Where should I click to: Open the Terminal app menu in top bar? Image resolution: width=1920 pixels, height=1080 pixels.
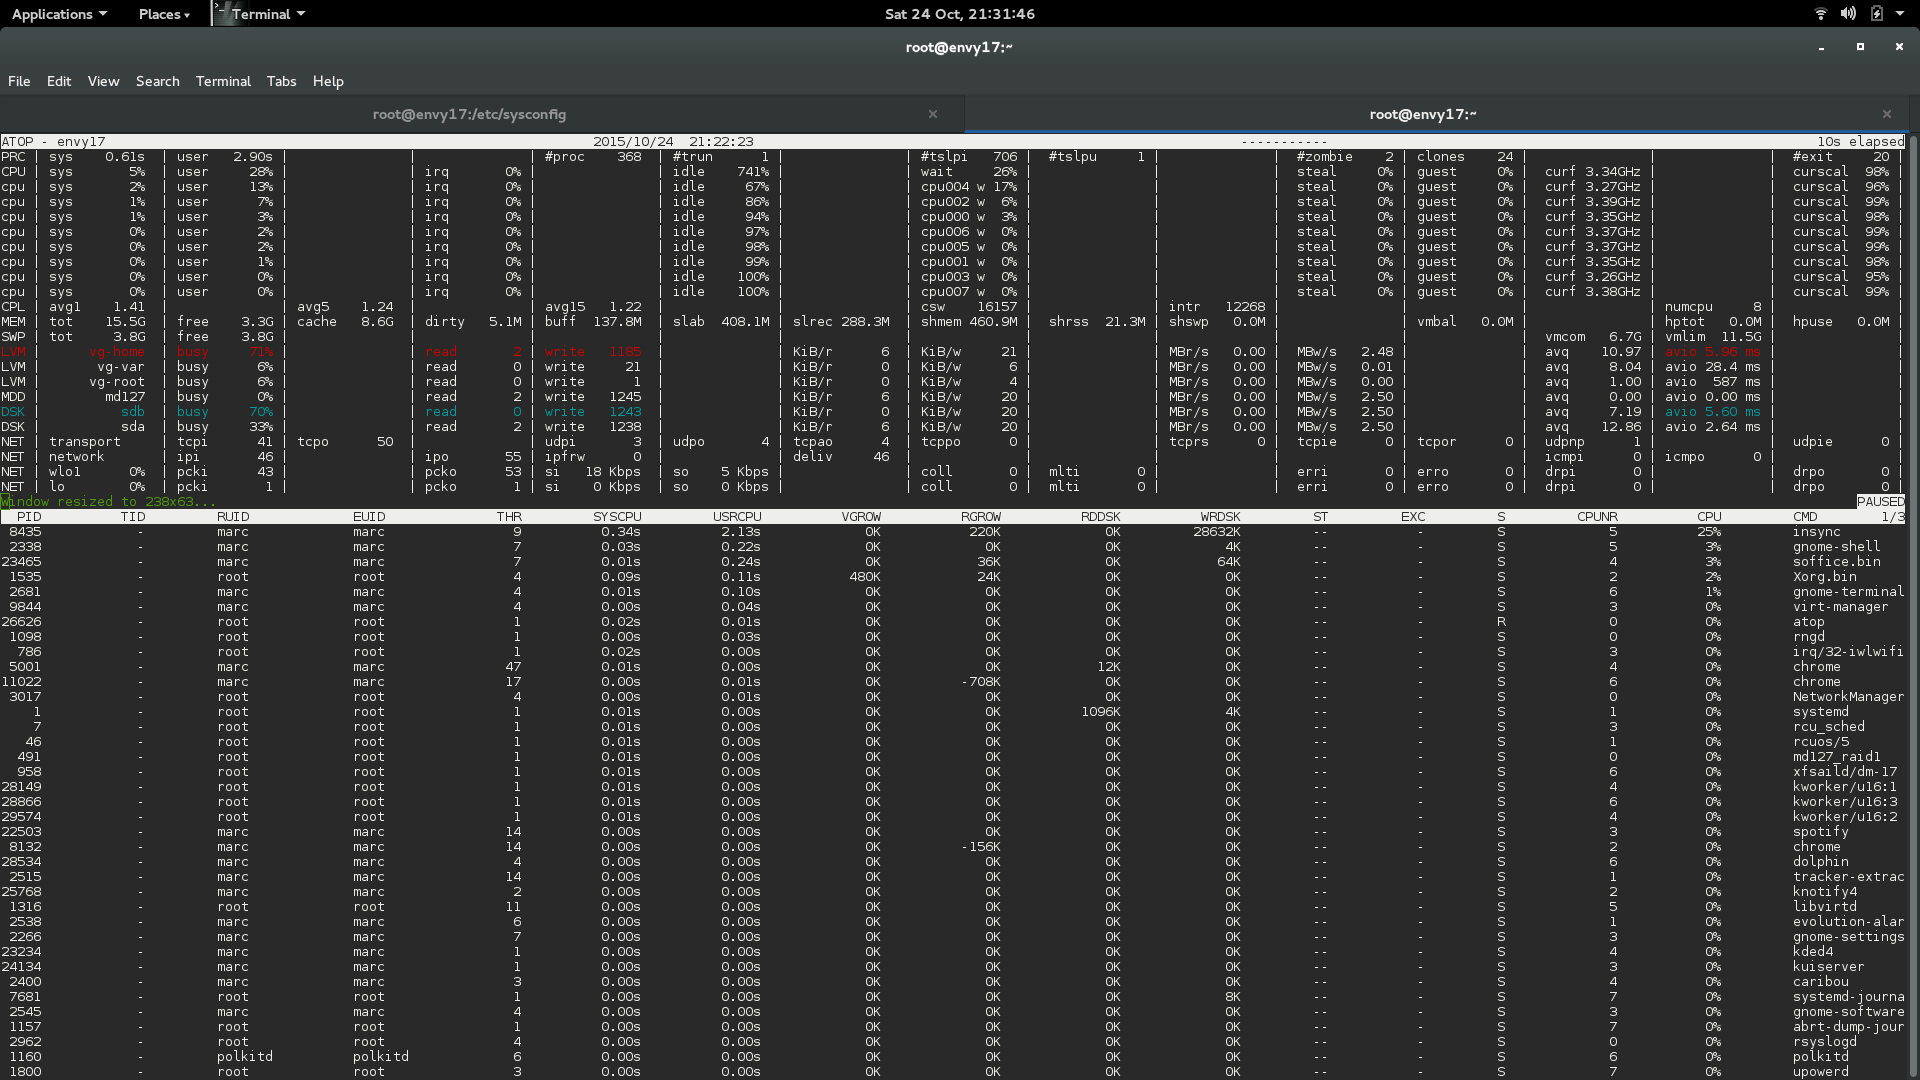(x=261, y=14)
